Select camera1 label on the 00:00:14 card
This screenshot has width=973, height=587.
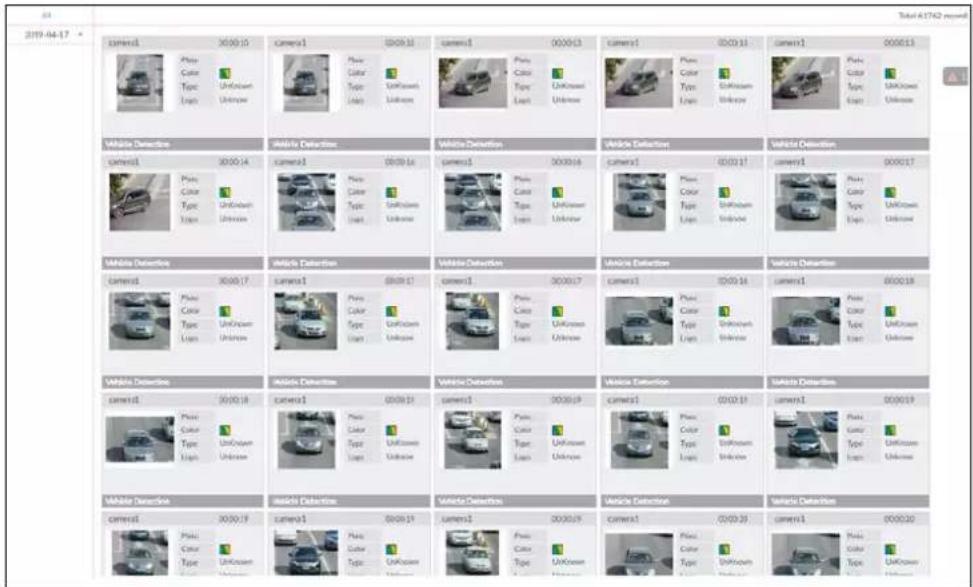pyautogui.click(x=123, y=162)
